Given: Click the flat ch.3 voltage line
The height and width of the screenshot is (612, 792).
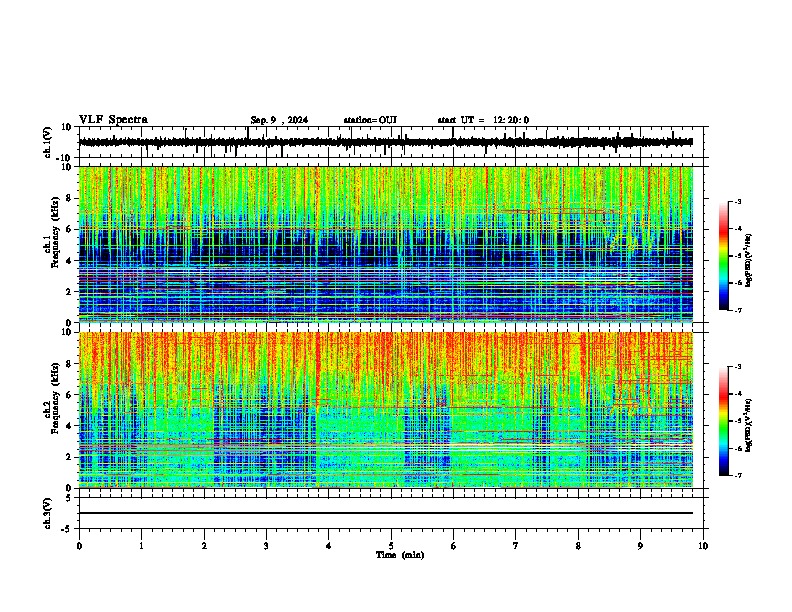Looking at the screenshot, I should (386, 513).
